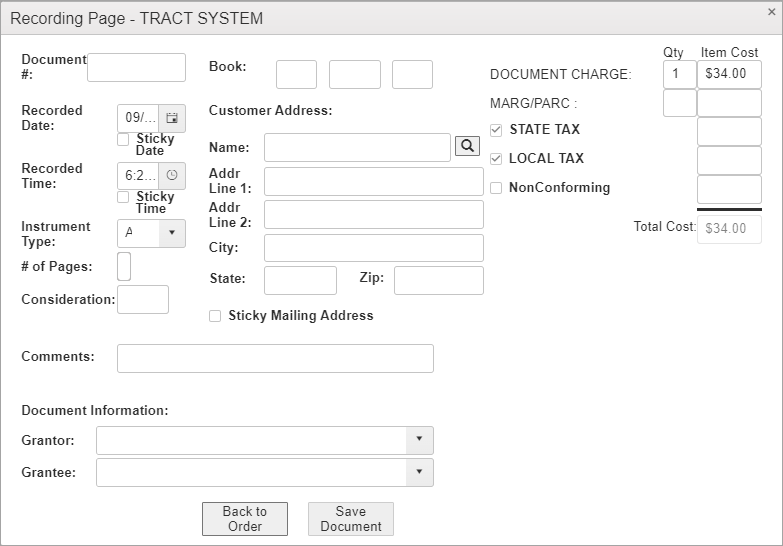The image size is (783, 546).
Task: Enable the Sticky Date checkbox
Action: [x=123, y=140]
